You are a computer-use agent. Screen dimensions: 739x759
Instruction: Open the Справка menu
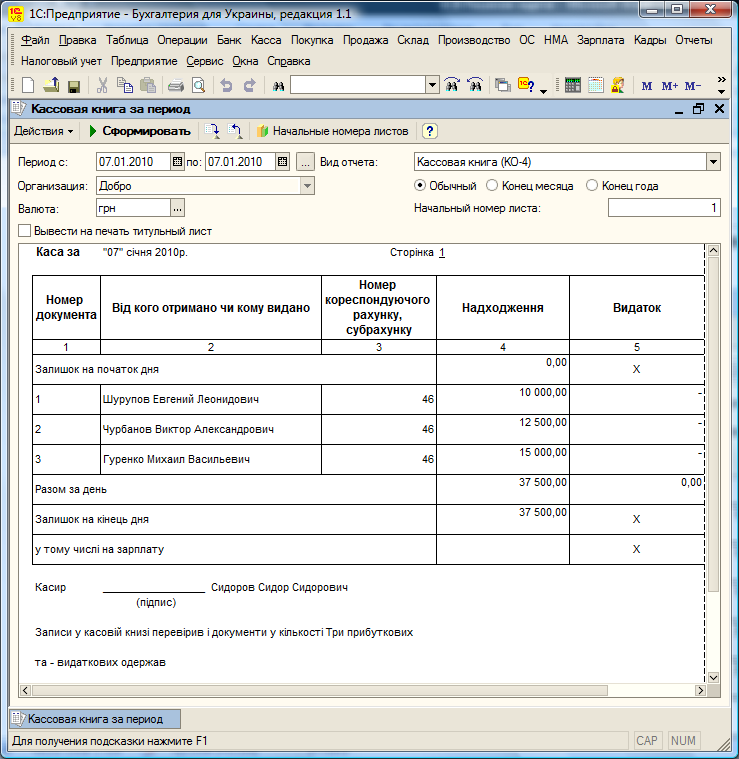(x=289, y=61)
